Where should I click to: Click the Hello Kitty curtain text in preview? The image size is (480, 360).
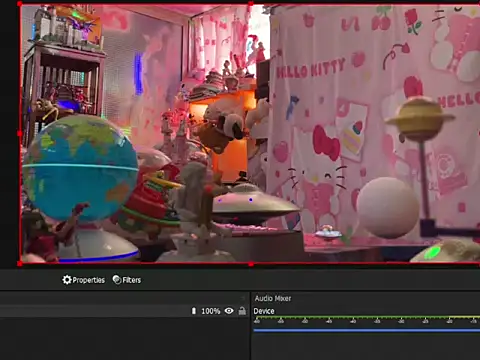311,68
